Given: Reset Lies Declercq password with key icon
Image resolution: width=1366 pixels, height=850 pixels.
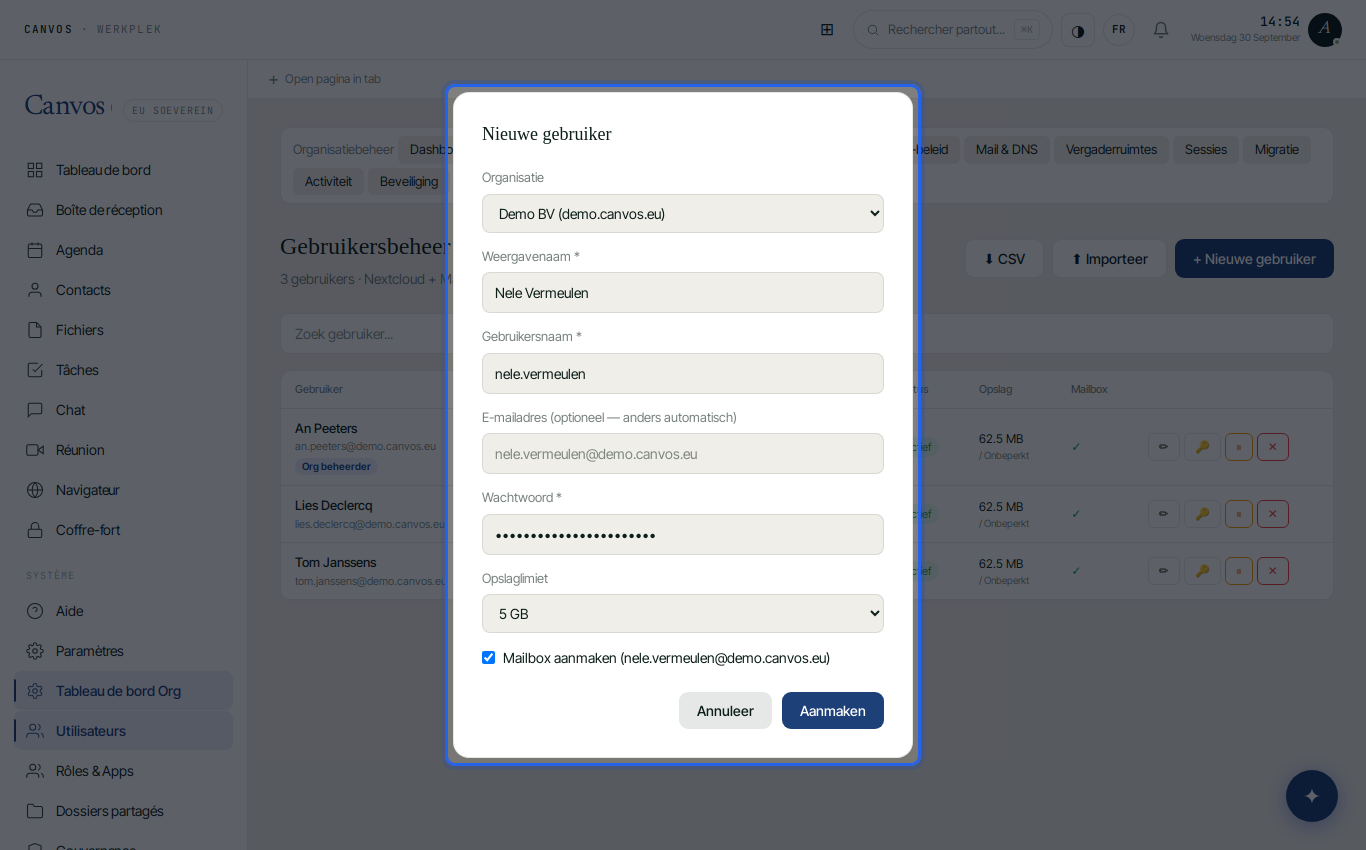Looking at the screenshot, I should pyautogui.click(x=1202, y=514).
